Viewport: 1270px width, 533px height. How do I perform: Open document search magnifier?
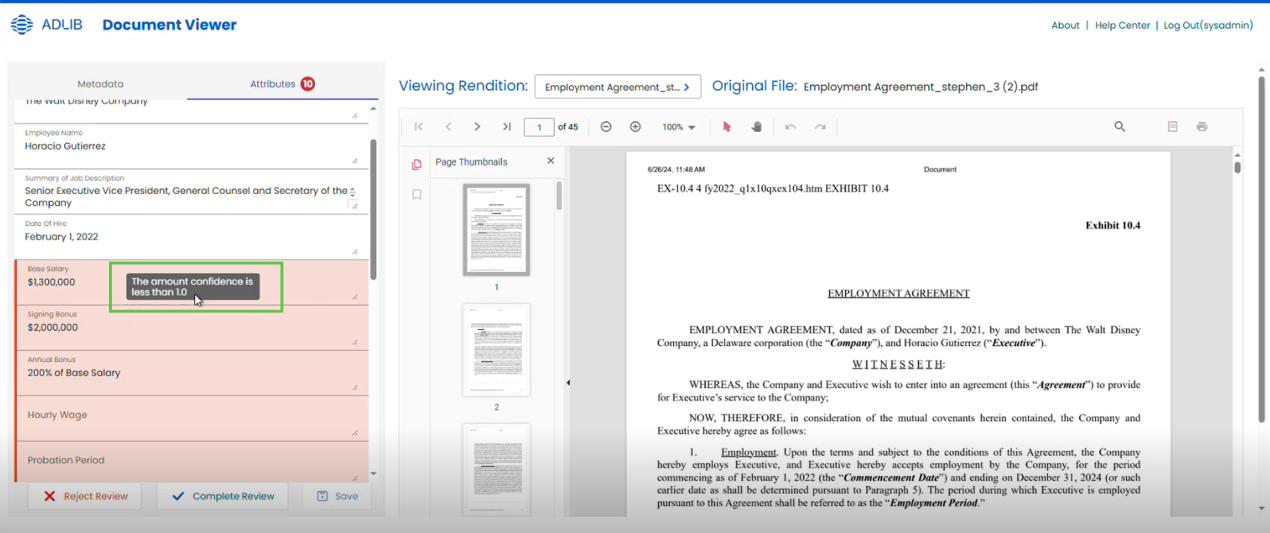pos(1120,127)
